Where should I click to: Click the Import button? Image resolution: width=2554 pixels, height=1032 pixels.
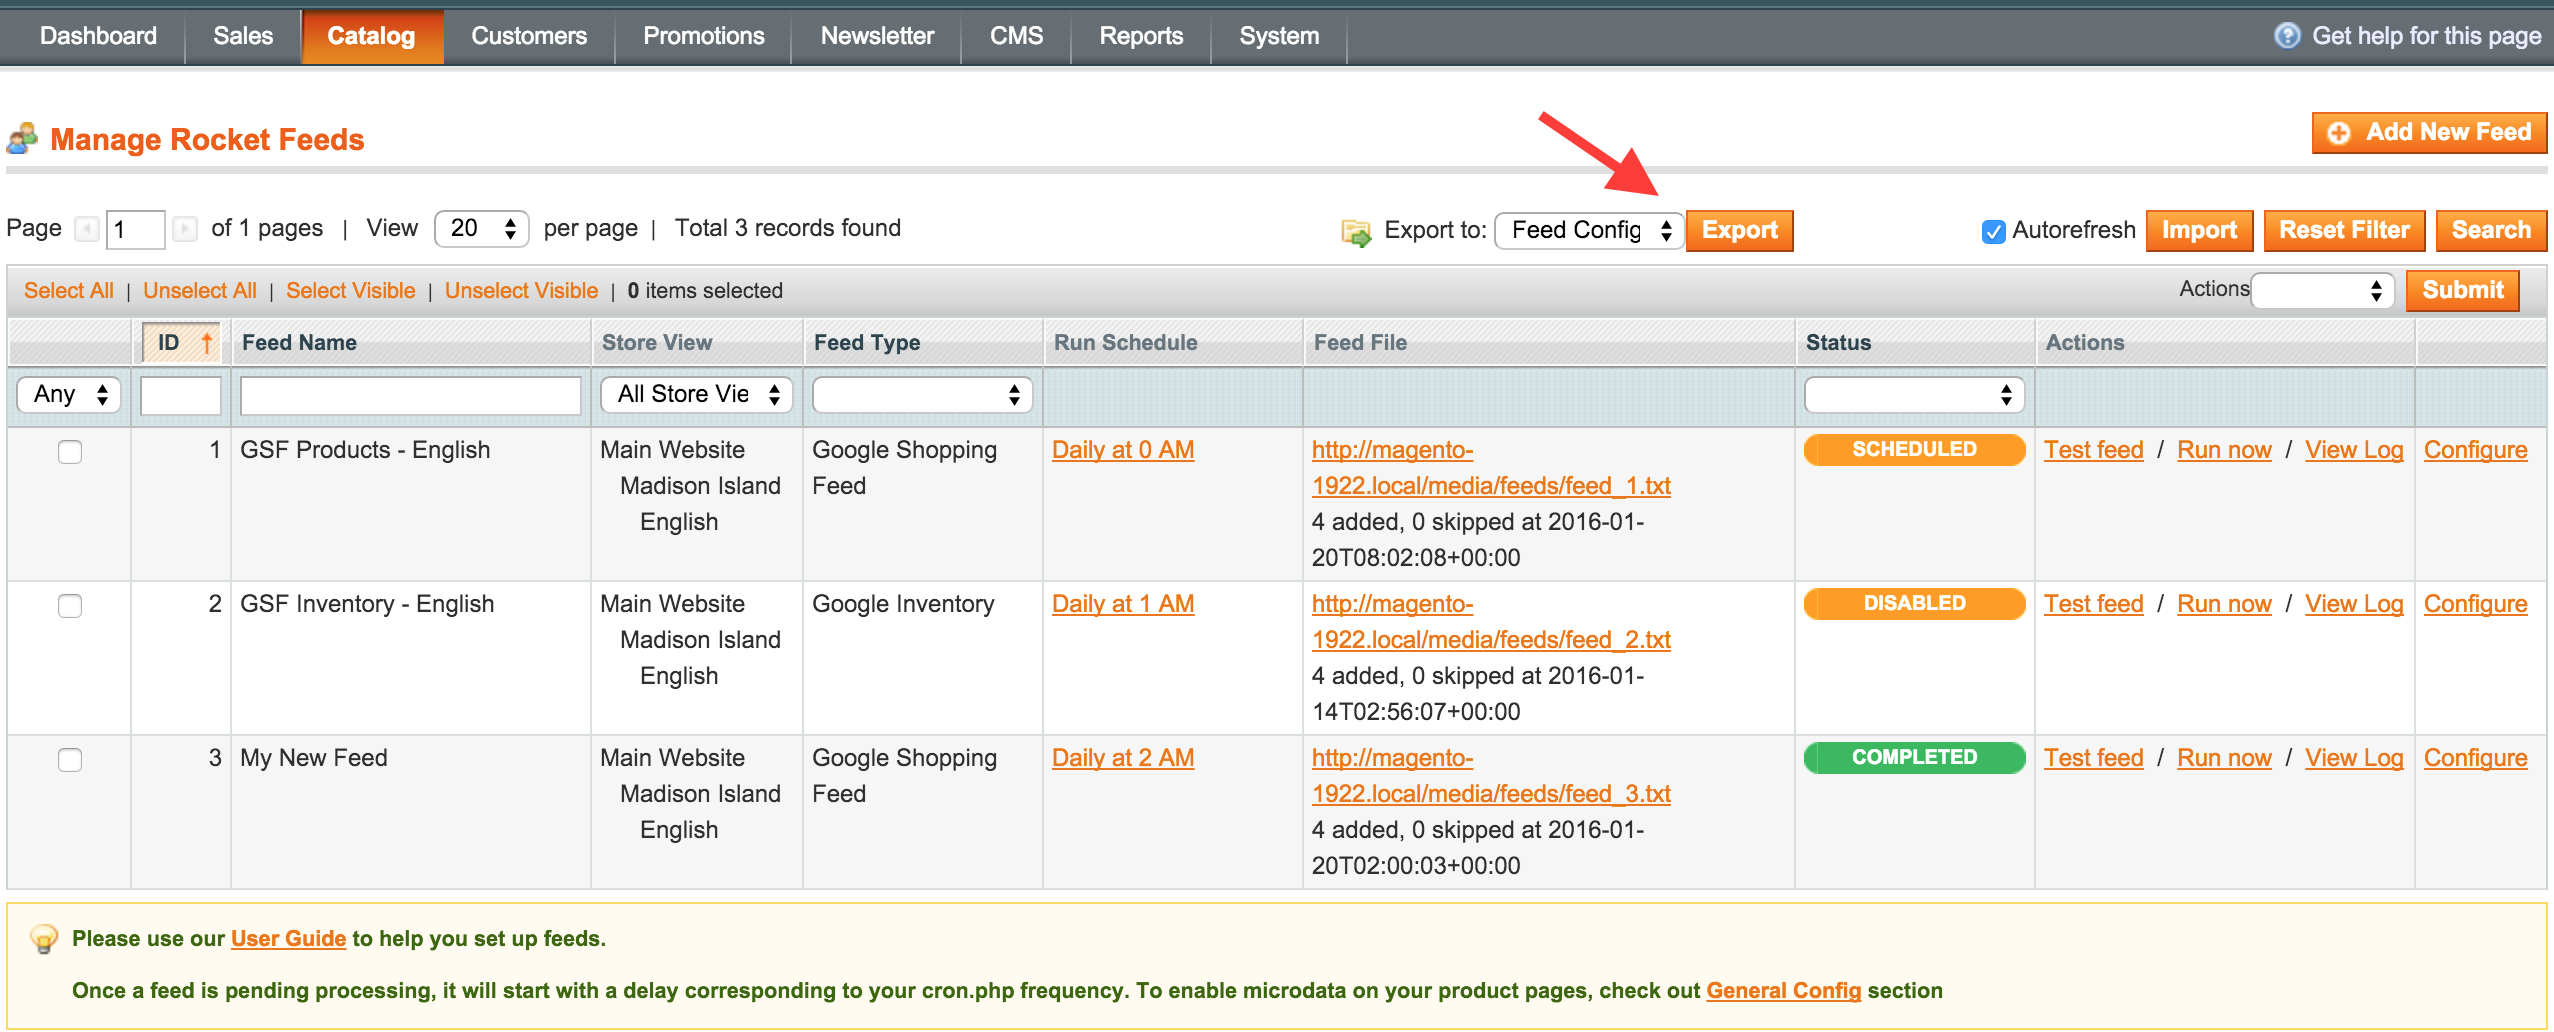tap(2199, 231)
